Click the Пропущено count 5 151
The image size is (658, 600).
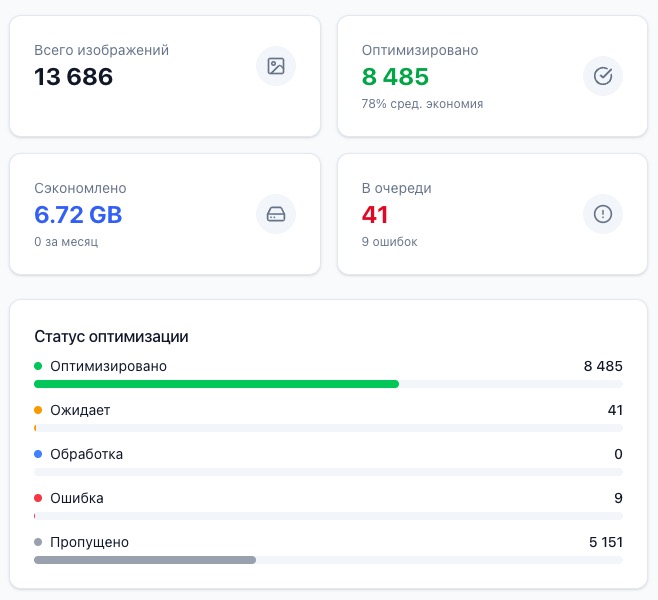606,542
